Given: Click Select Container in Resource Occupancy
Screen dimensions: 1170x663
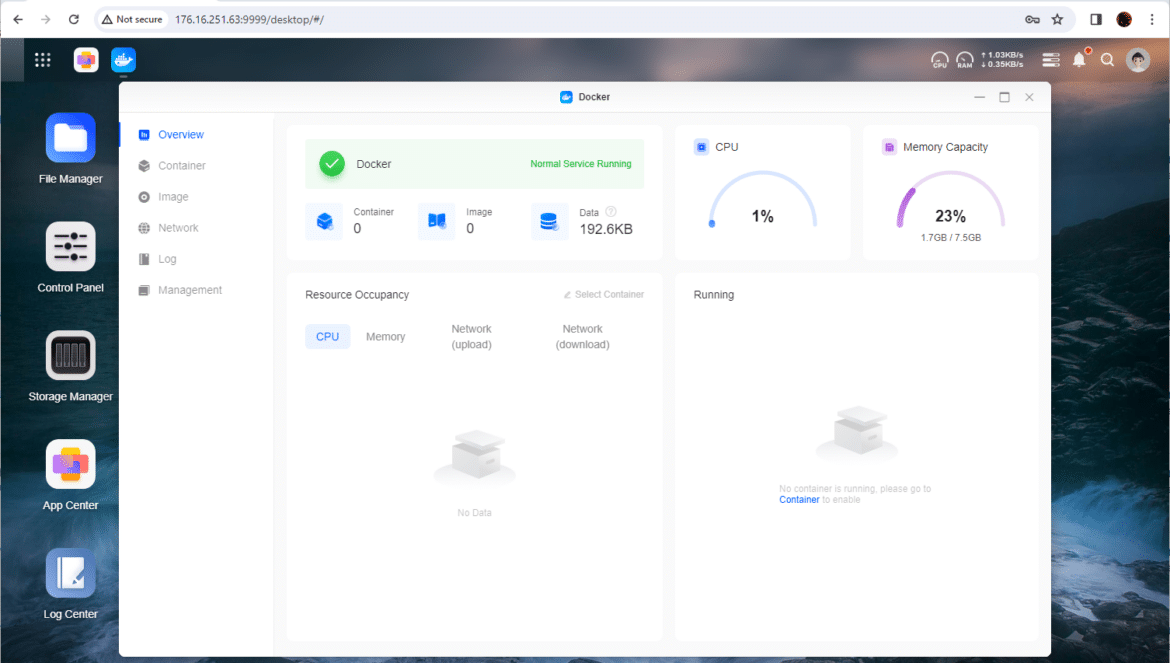Looking at the screenshot, I should tap(604, 295).
